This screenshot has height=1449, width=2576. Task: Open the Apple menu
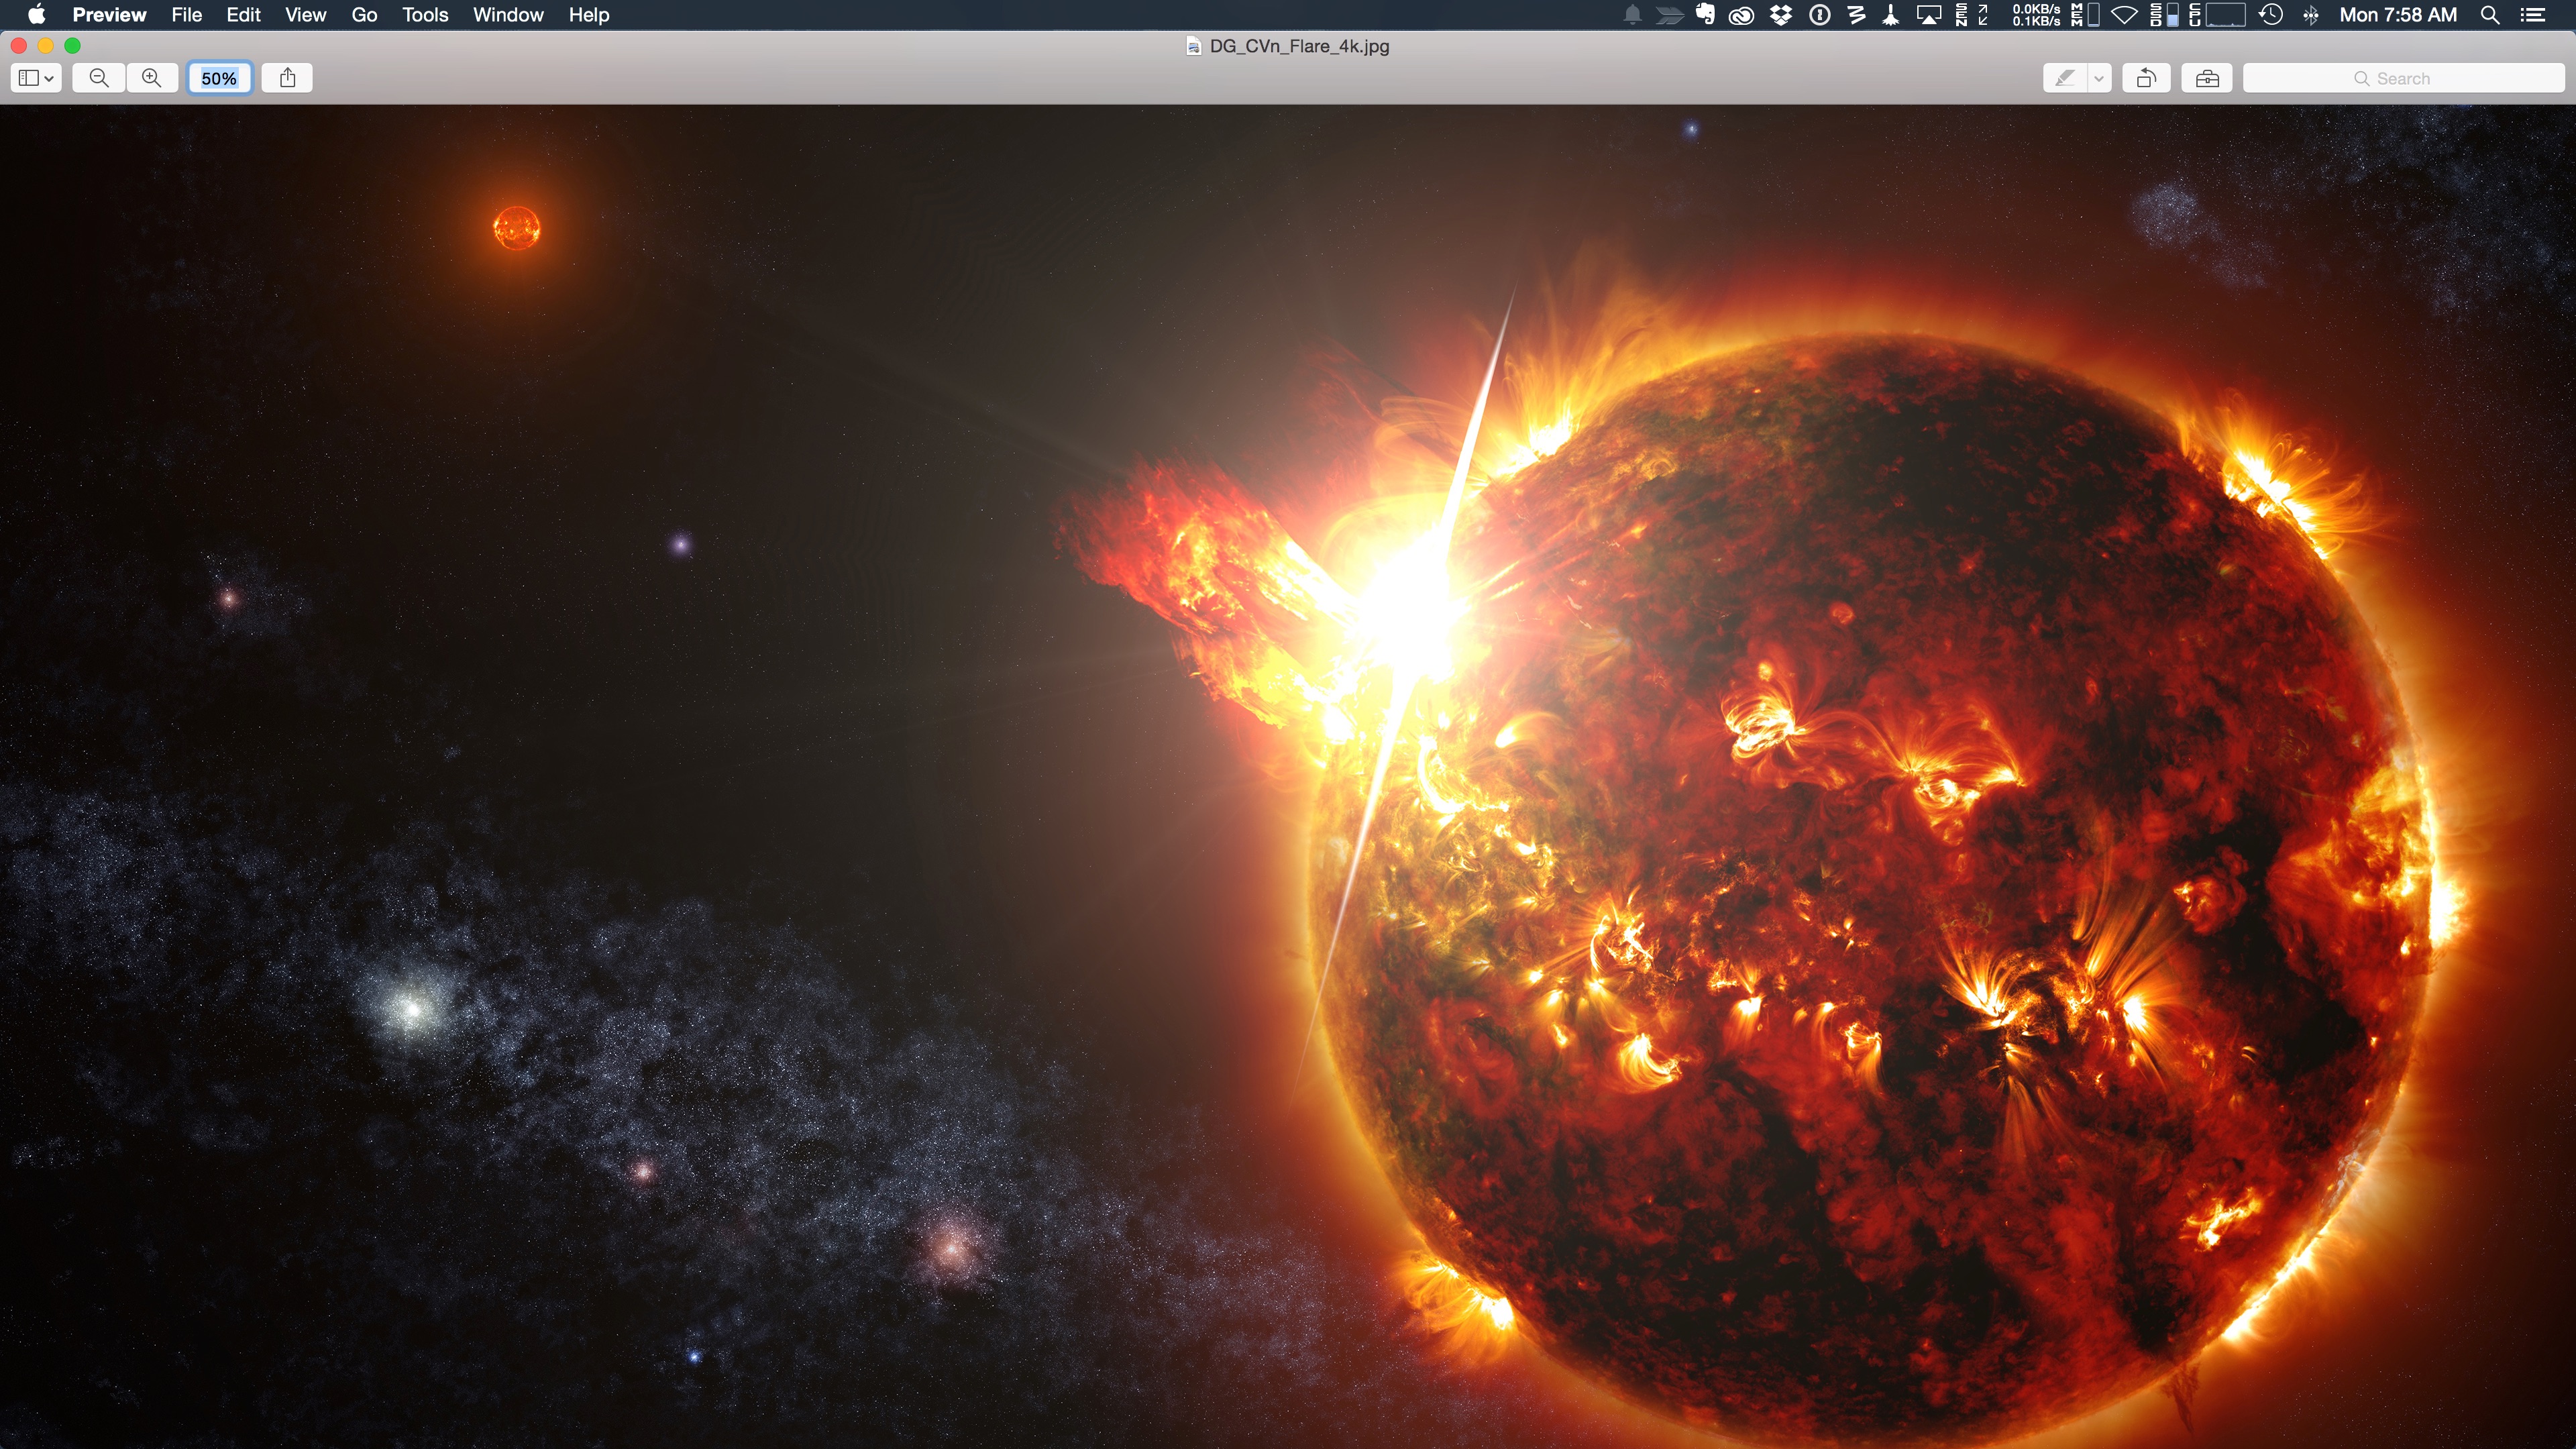[36, 15]
